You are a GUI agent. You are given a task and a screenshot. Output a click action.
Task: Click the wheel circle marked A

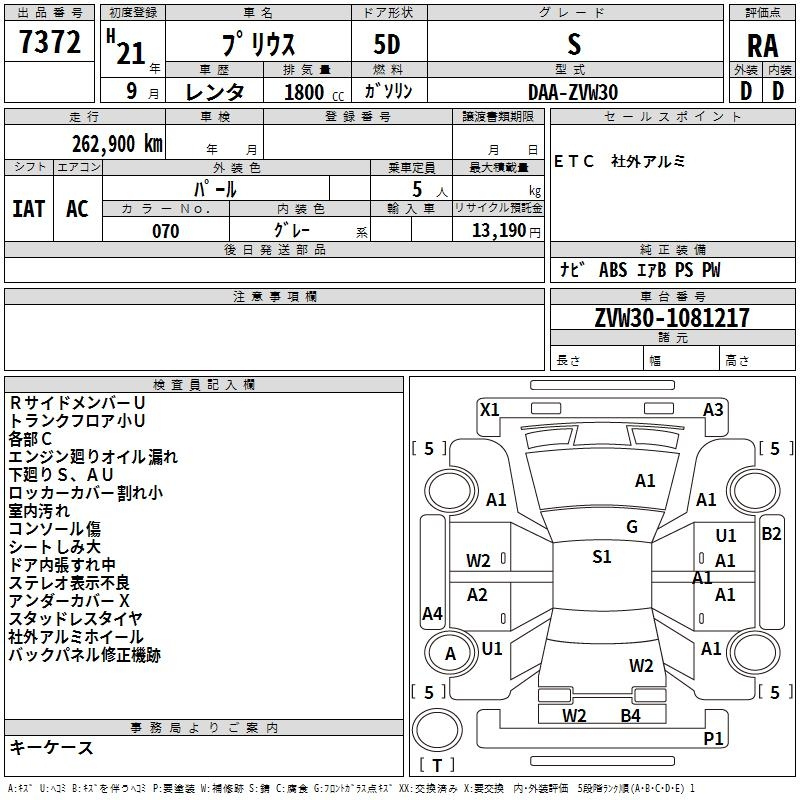[450, 653]
